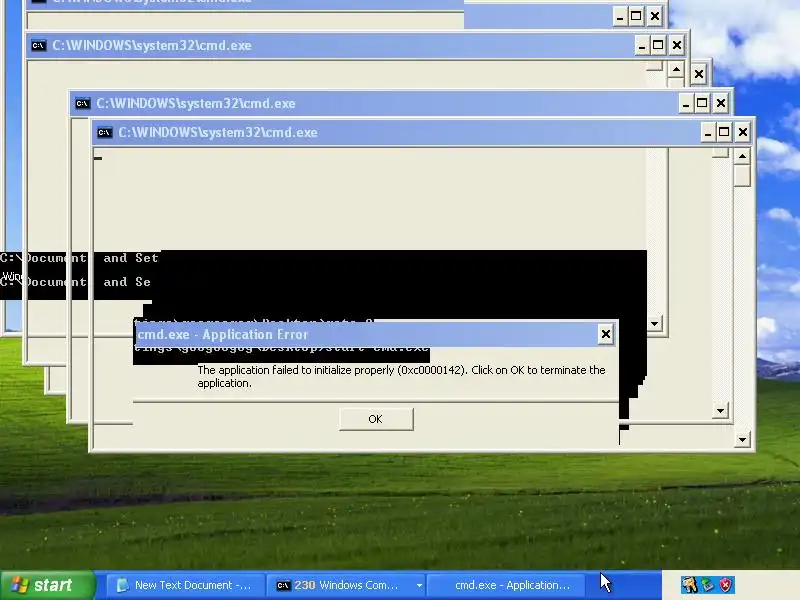Open the Start menu
The width and height of the screenshot is (800, 600).
pyautogui.click(x=47, y=585)
